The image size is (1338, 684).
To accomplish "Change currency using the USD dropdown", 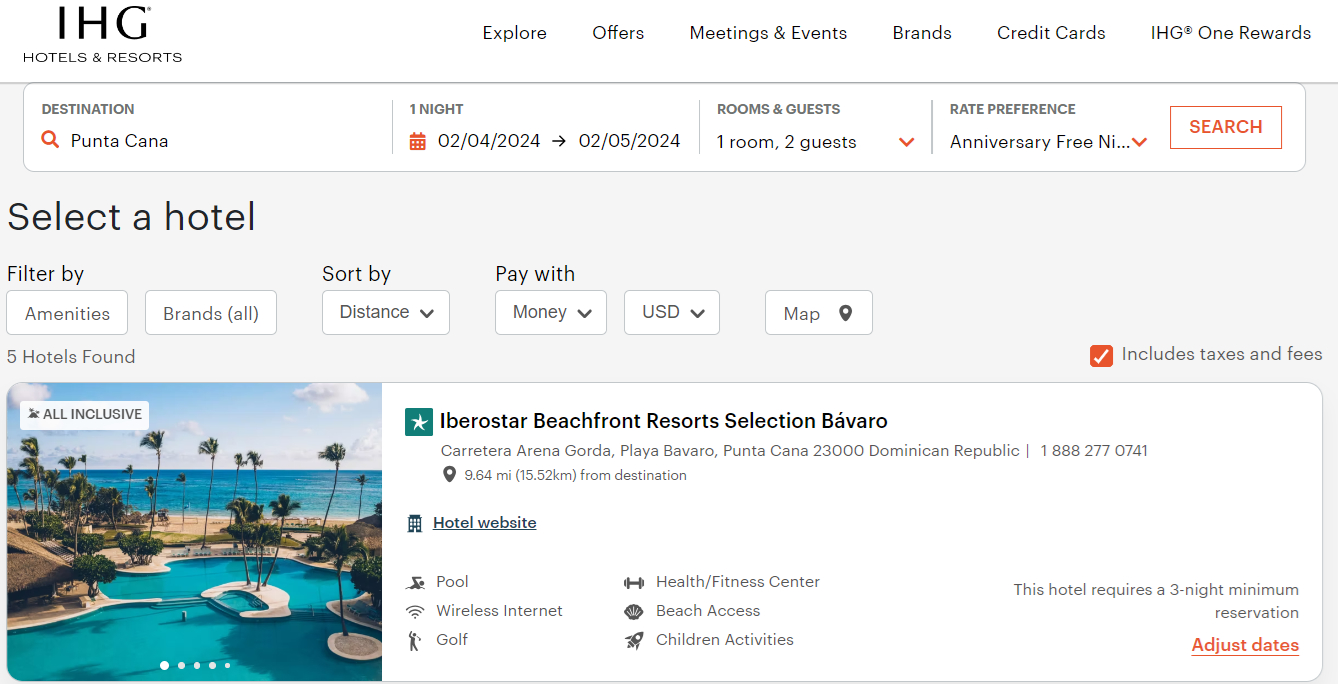I will (671, 312).
